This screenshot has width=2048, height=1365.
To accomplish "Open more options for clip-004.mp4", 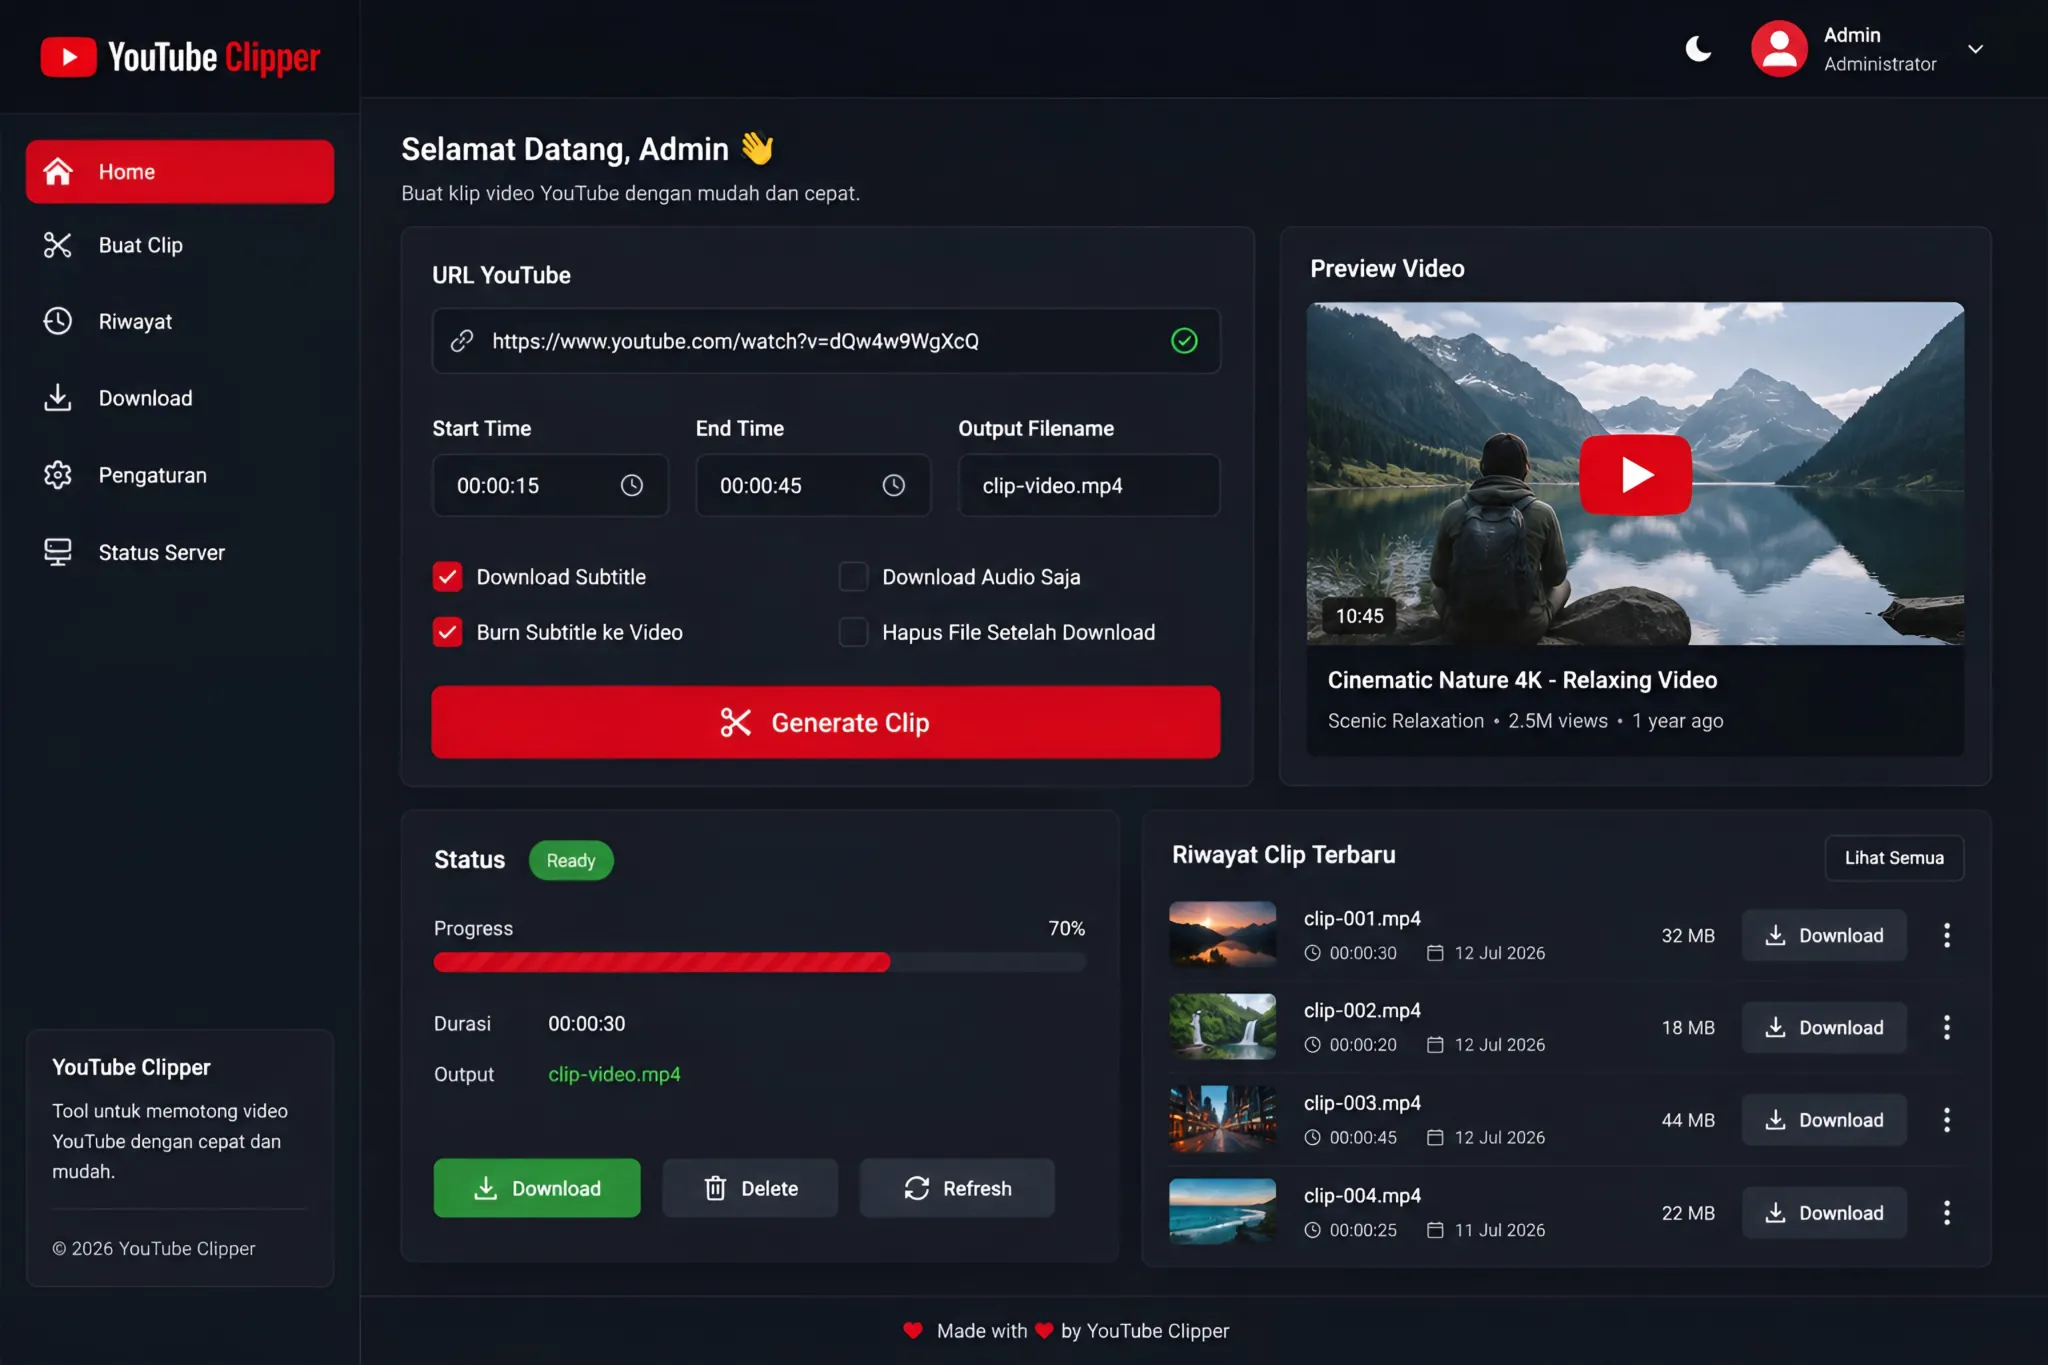I will coord(1946,1213).
